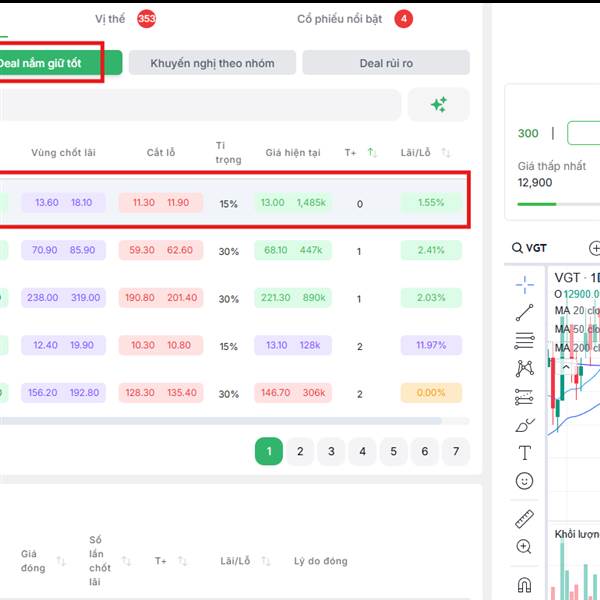Screen dimensions: 600x600
Task: Go to page 3 of deals
Action: pyautogui.click(x=331, y=451)
